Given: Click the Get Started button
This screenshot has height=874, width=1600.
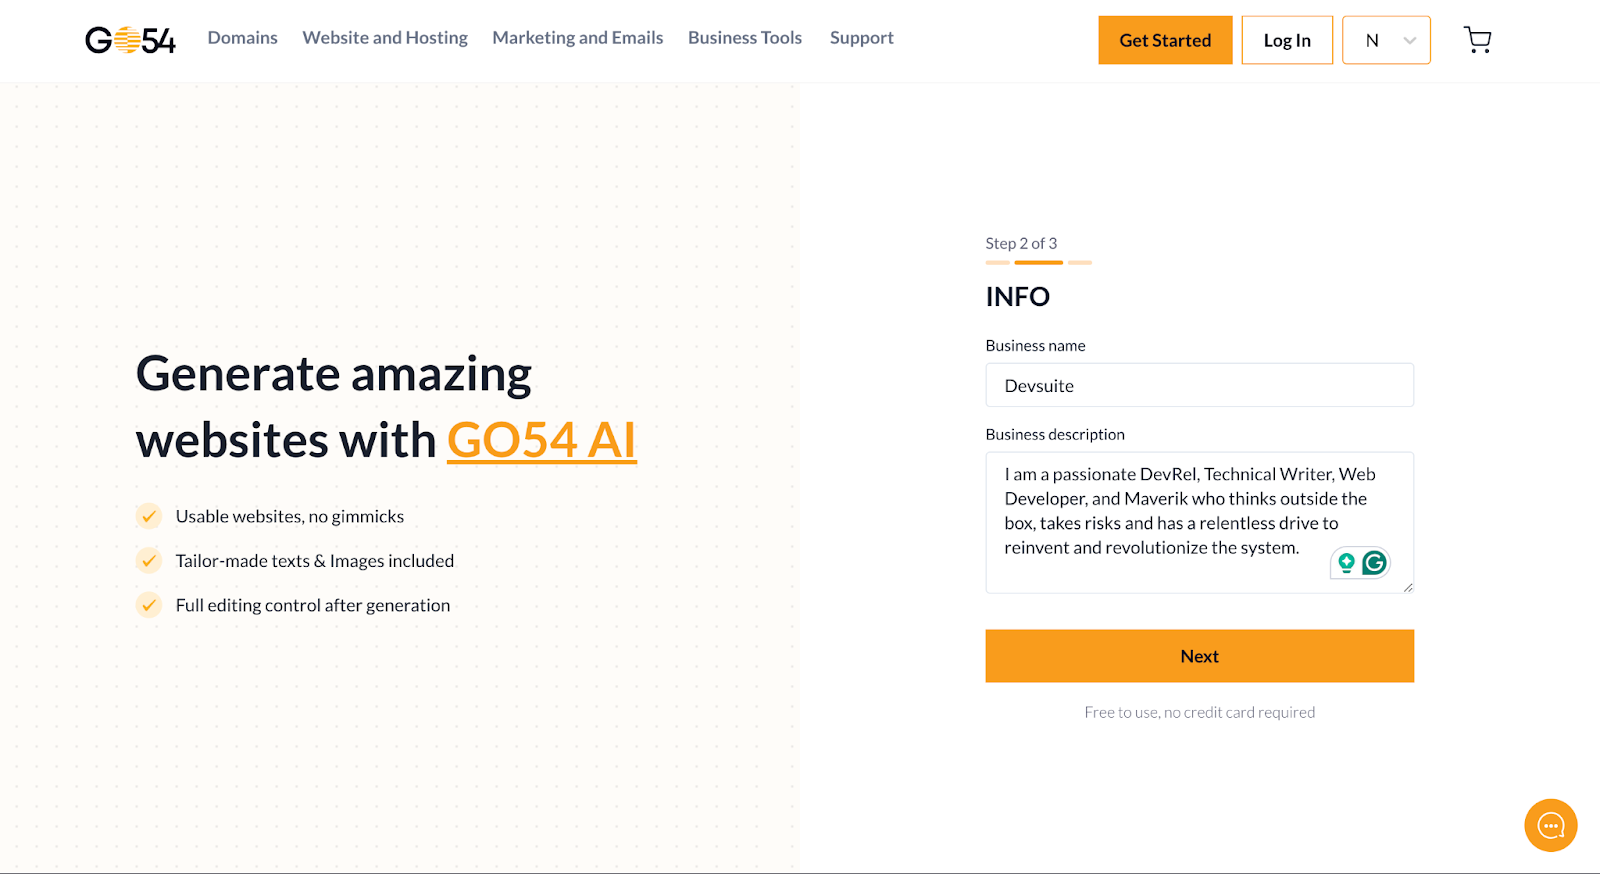Looking at the screenshot, I should point(1165,40).
